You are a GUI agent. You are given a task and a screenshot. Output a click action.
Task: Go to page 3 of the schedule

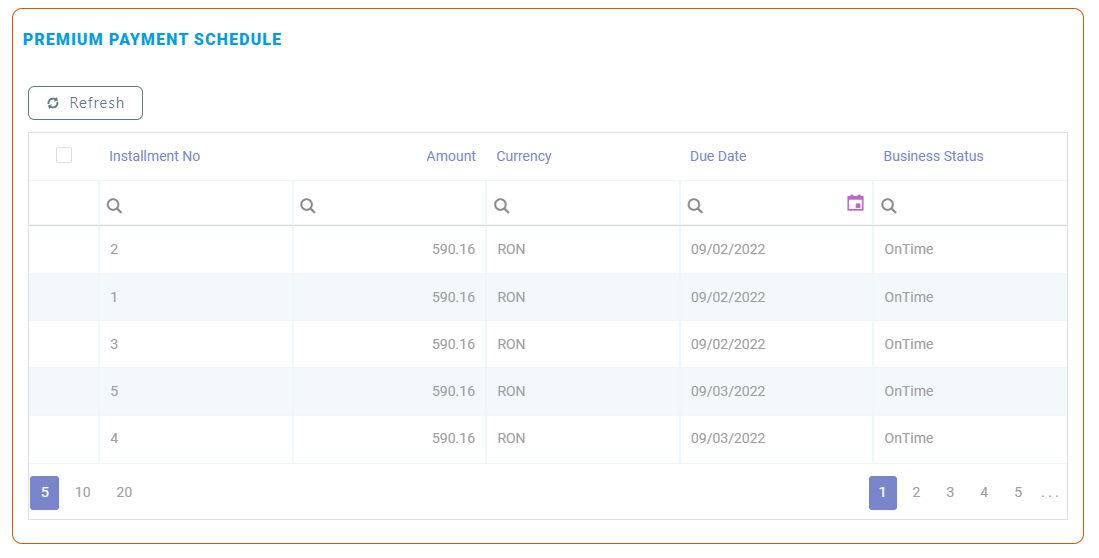click(x=950, y=492)
